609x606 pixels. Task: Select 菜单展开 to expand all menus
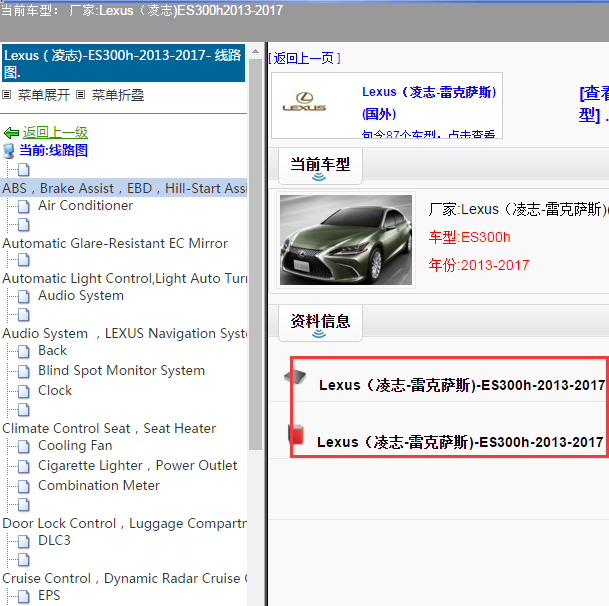point(44,95)
